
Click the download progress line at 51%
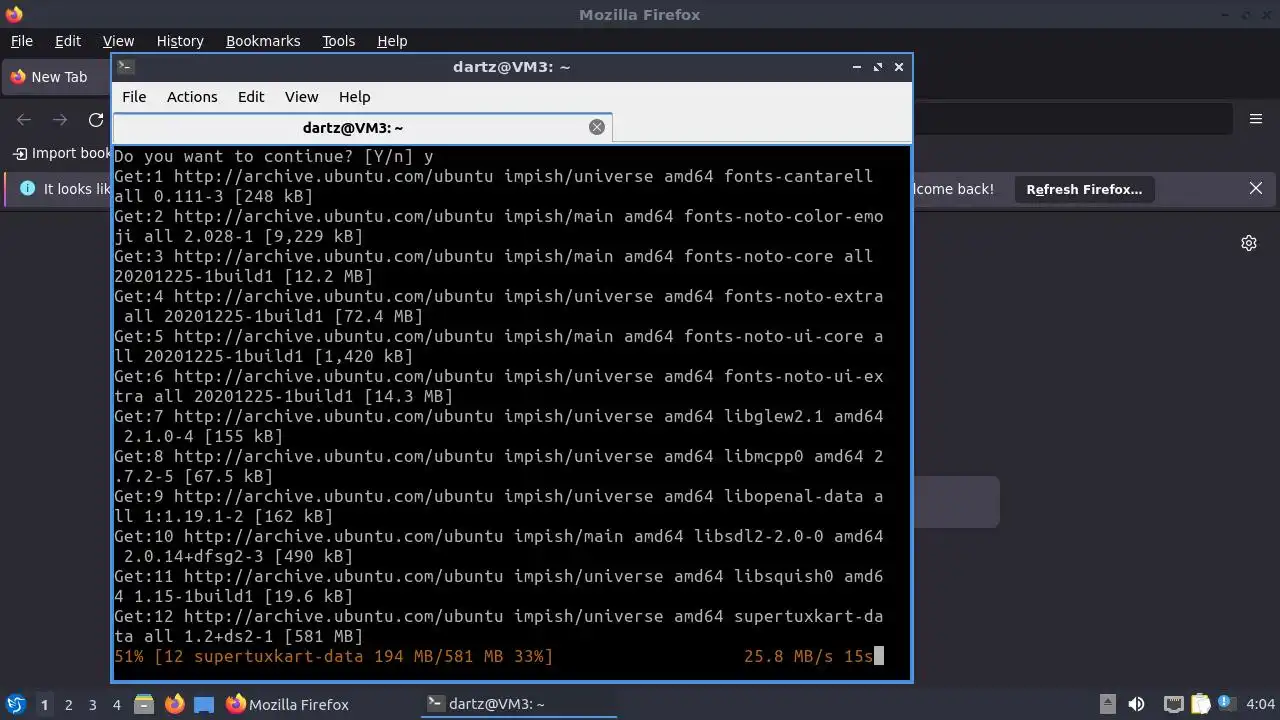[498, 656]
